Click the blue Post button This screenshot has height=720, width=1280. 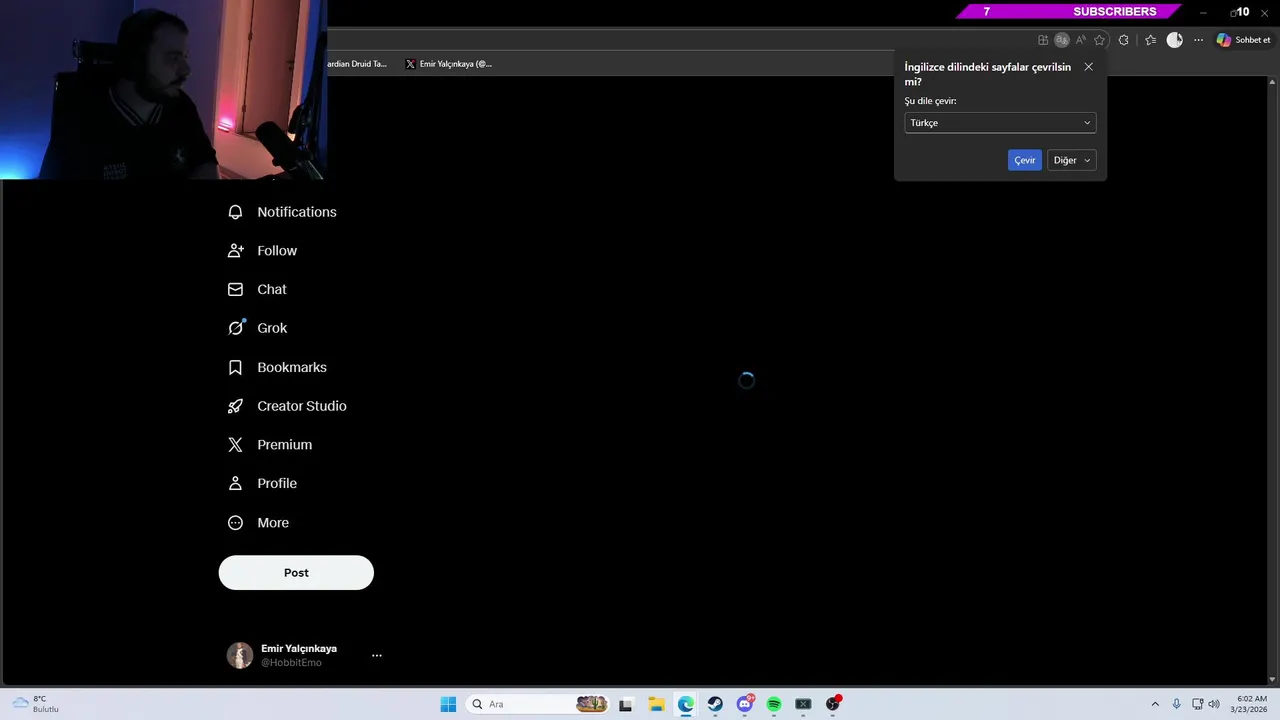296,573
